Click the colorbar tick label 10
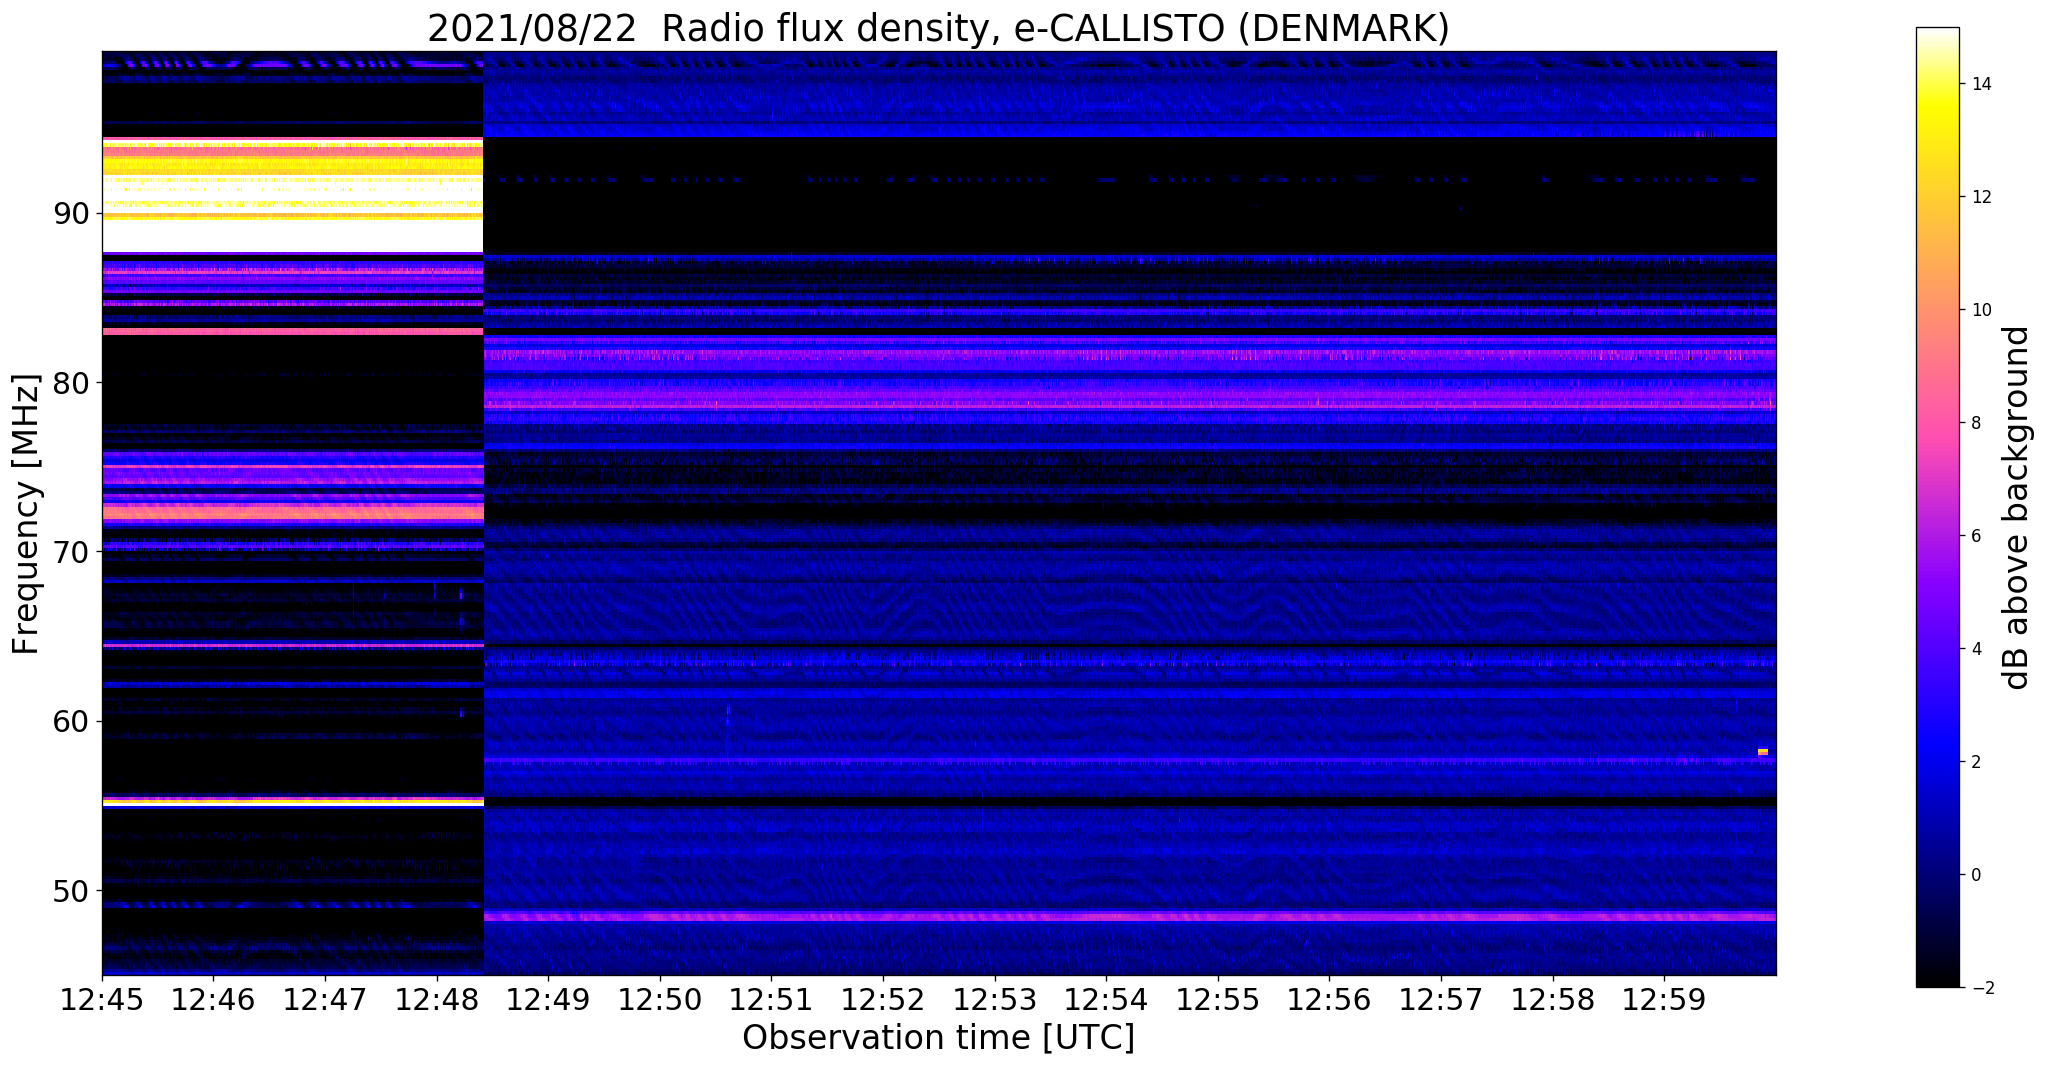The width and height of the screenshot is (2047, 1067). [1979, 310]
